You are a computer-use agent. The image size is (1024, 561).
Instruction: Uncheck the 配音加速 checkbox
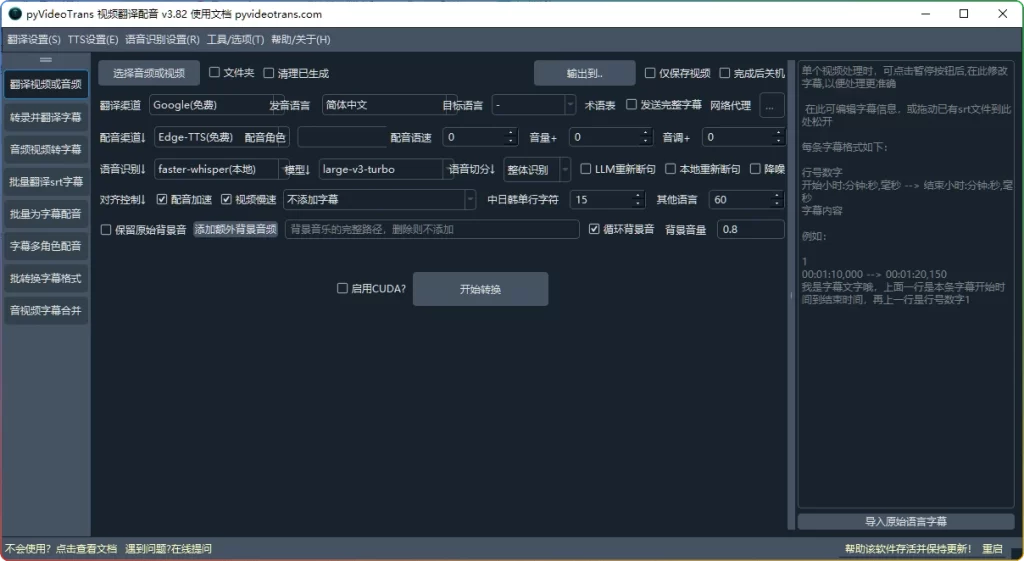pos(163,200)
